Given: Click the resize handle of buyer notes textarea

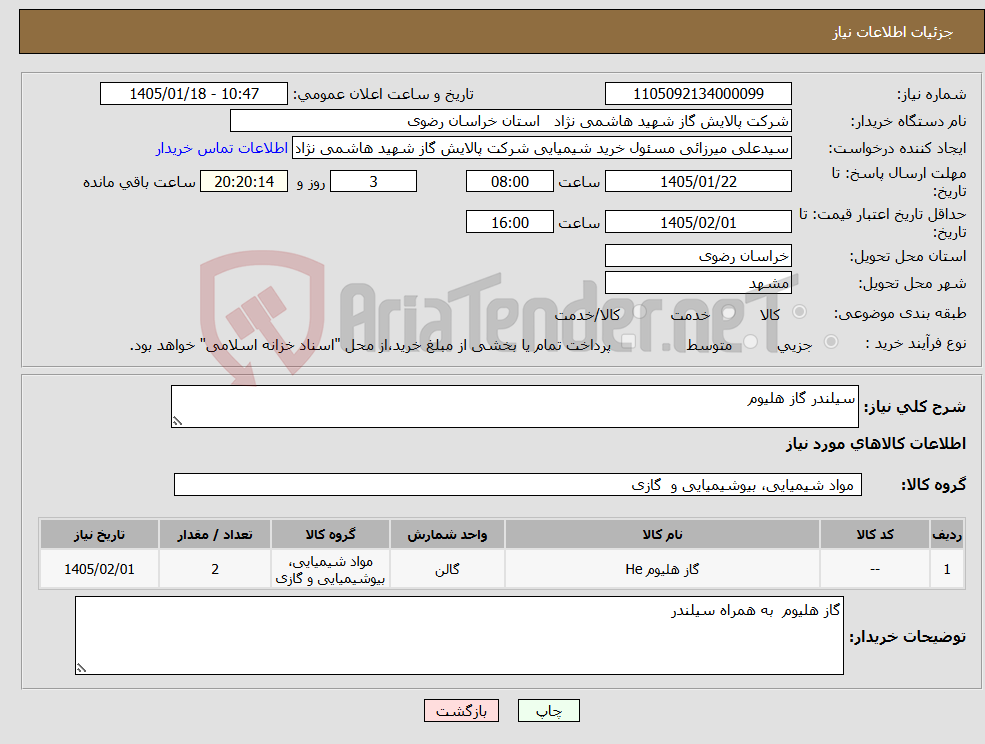Looking at the screenshot, I should click(81, 668).
